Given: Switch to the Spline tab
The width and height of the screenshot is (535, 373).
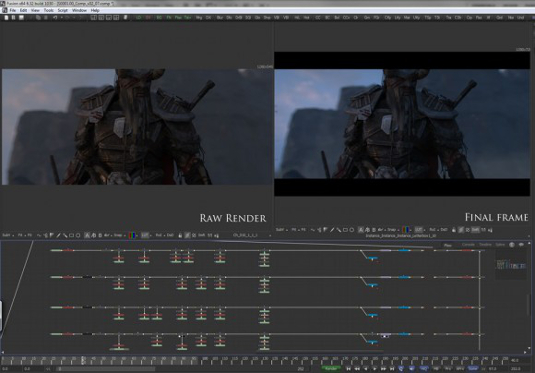Looking at the screenshot, I should point(500,245).
